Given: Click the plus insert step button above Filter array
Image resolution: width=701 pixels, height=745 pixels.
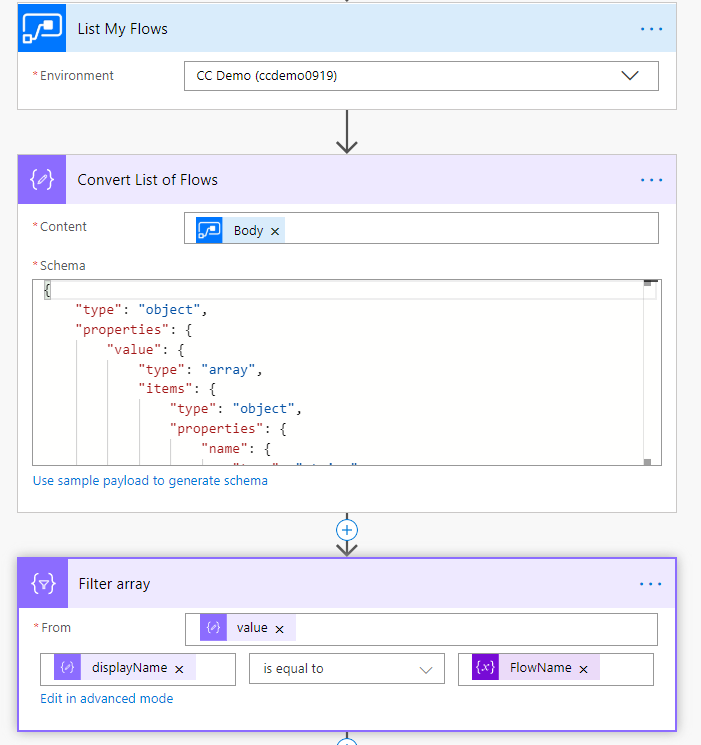Looking at the screenshot, I should (347, 530).
